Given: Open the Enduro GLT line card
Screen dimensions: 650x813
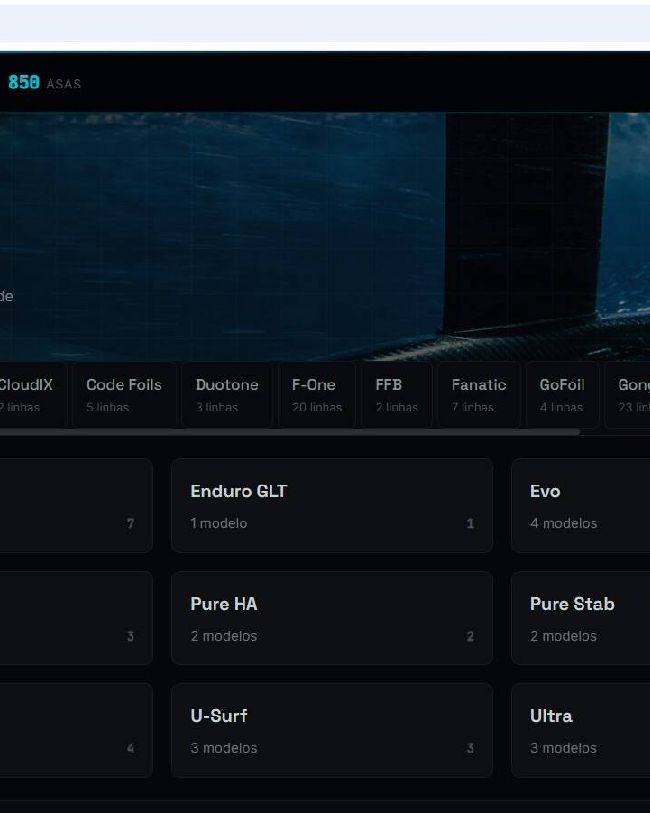Looking at the screenshot, I should click(x=332, y=505).
